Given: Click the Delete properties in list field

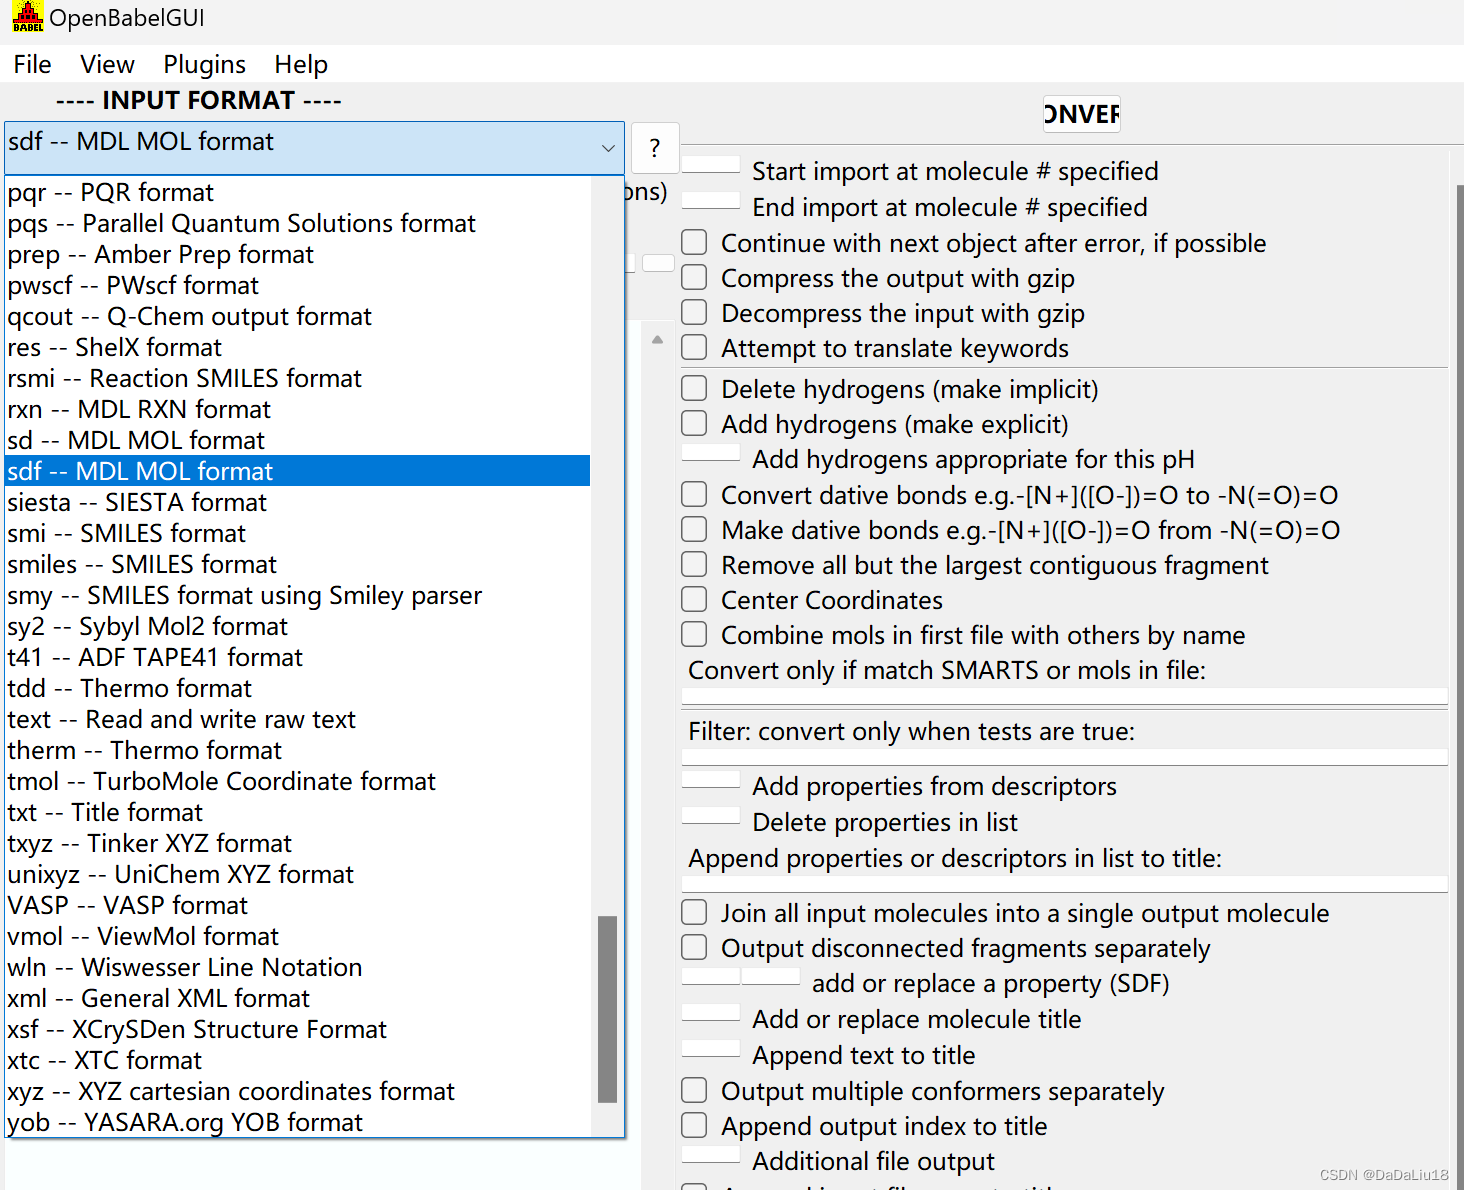Looking at the screenshot, I should click(711, 815).
